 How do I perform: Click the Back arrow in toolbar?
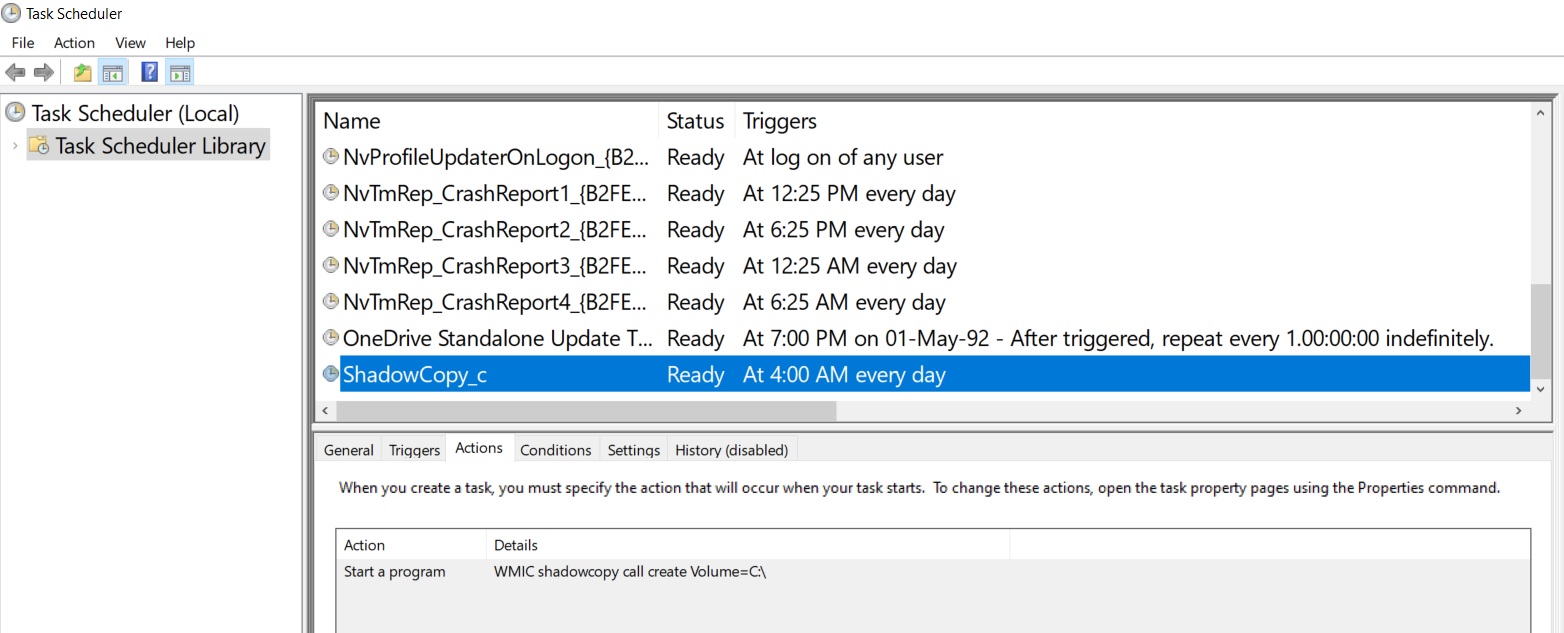coord(15,72)
